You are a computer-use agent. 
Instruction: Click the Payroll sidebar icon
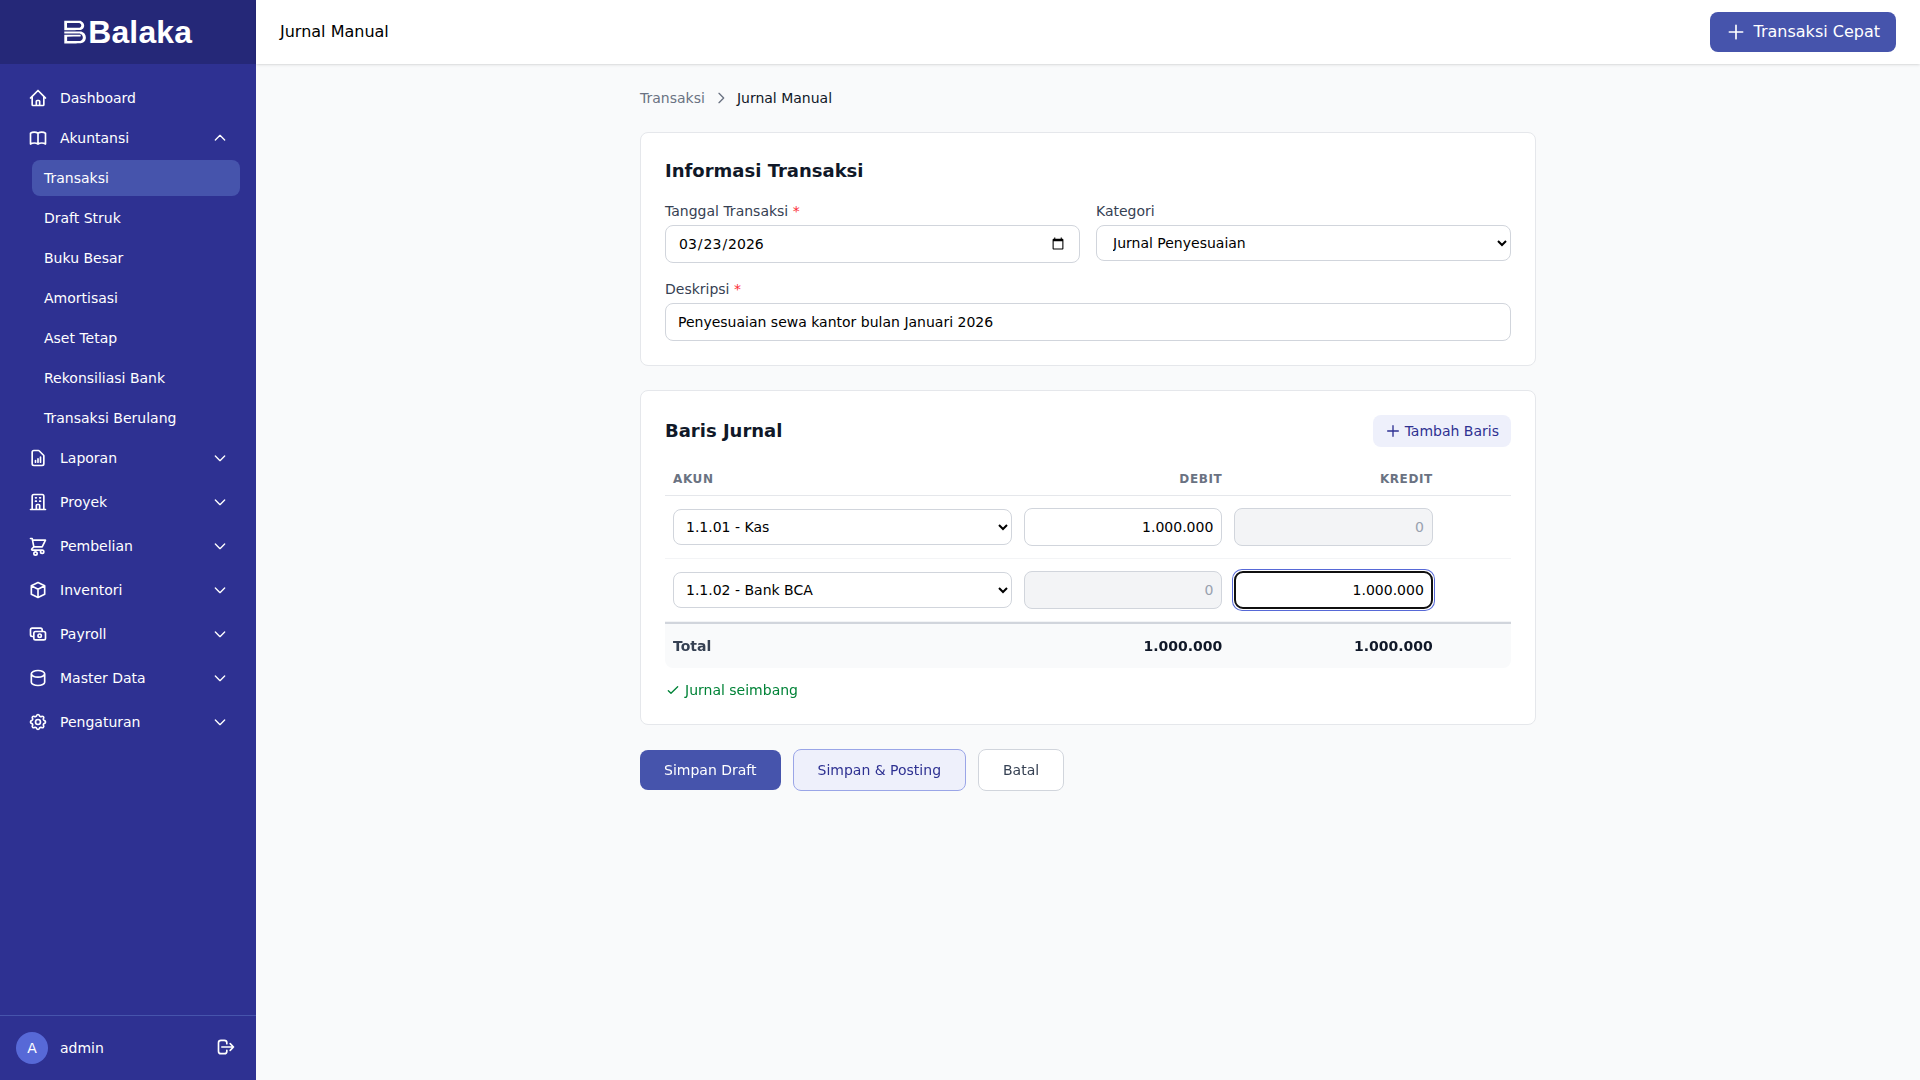click(38, 634)
